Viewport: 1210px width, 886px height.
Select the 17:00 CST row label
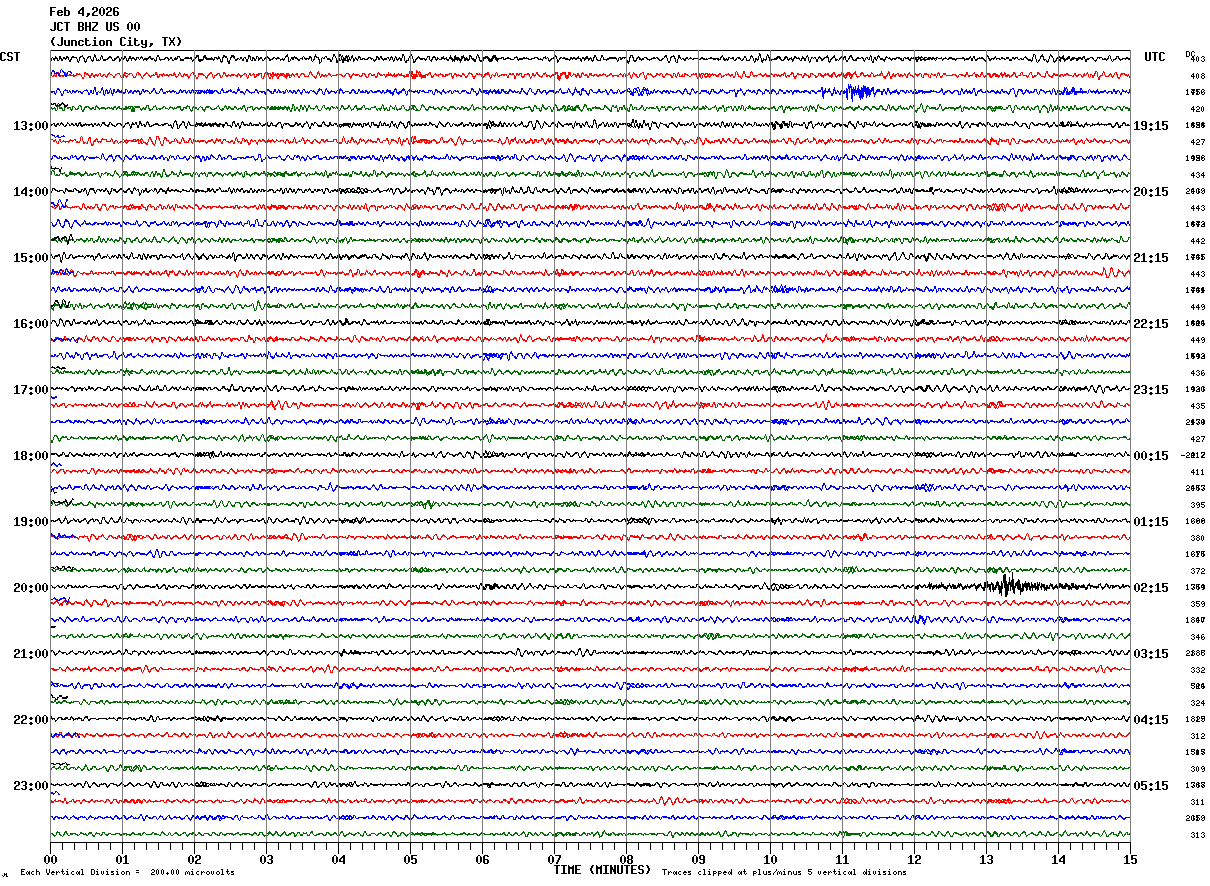(30, 390)
